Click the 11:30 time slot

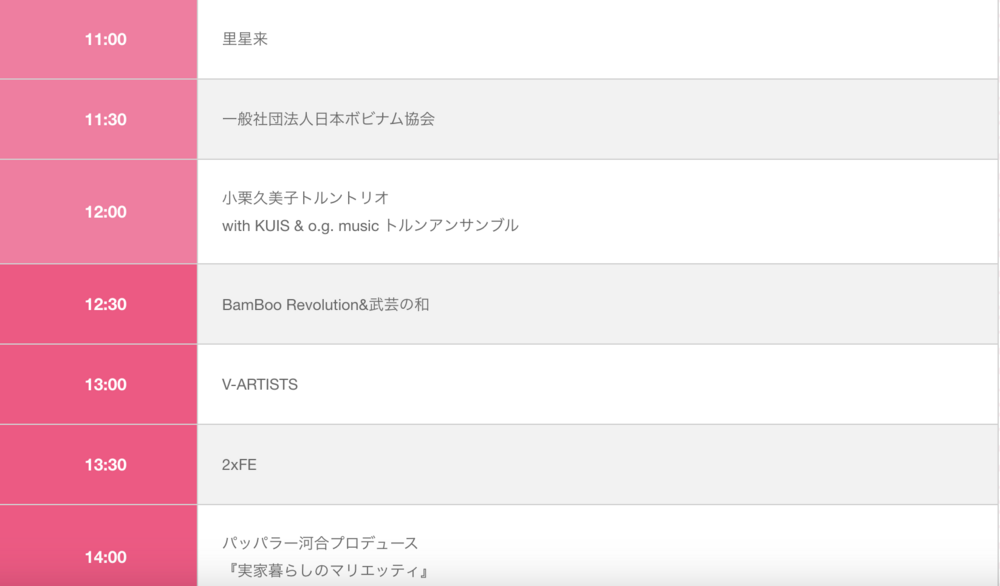click(x=98, y=119)
